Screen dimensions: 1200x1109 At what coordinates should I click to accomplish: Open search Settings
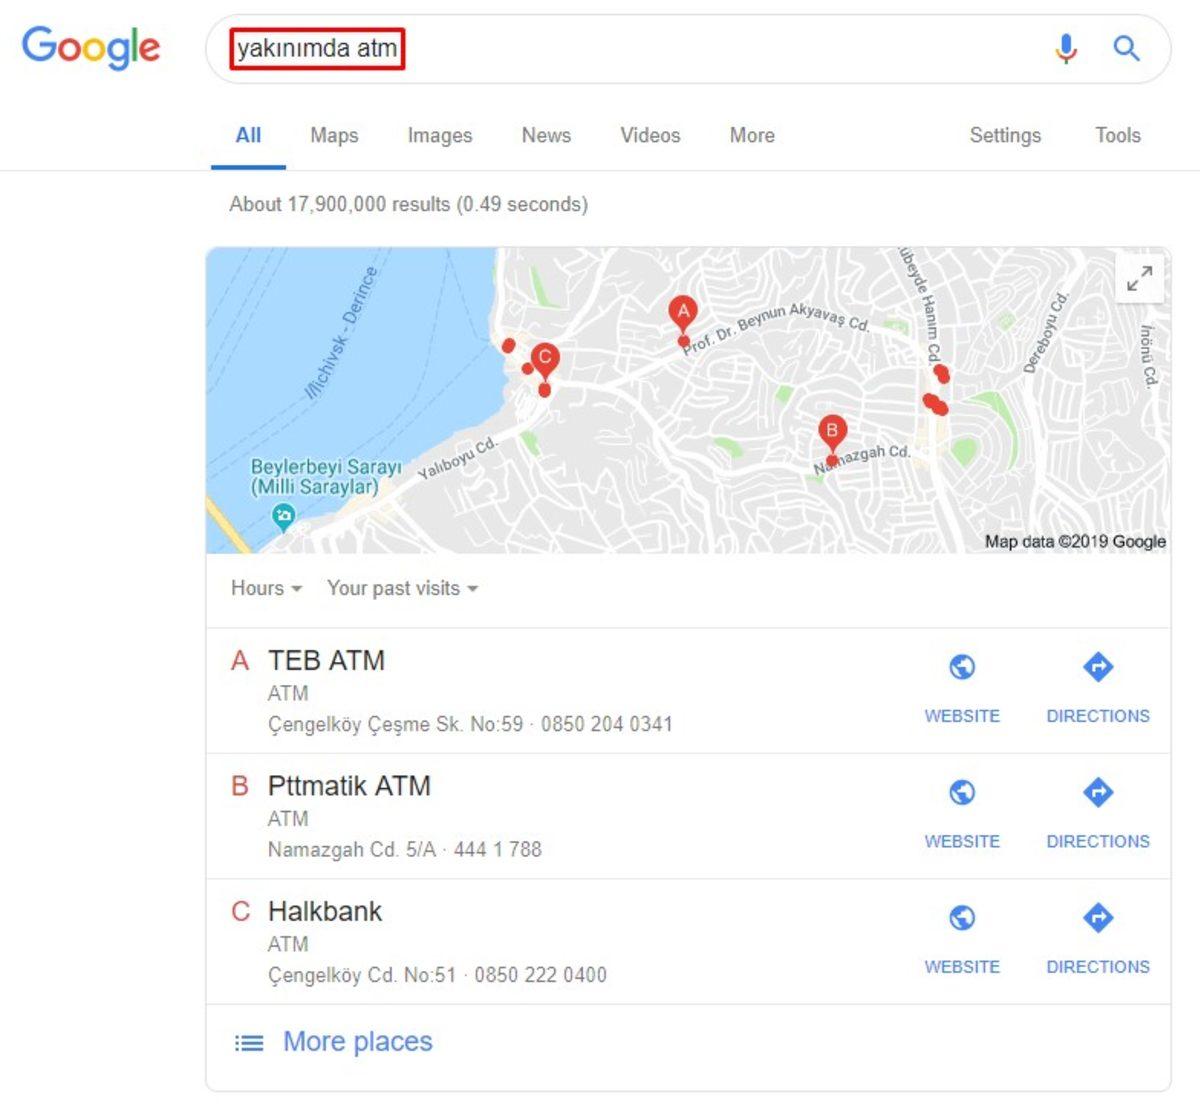tap(1005, 135)
